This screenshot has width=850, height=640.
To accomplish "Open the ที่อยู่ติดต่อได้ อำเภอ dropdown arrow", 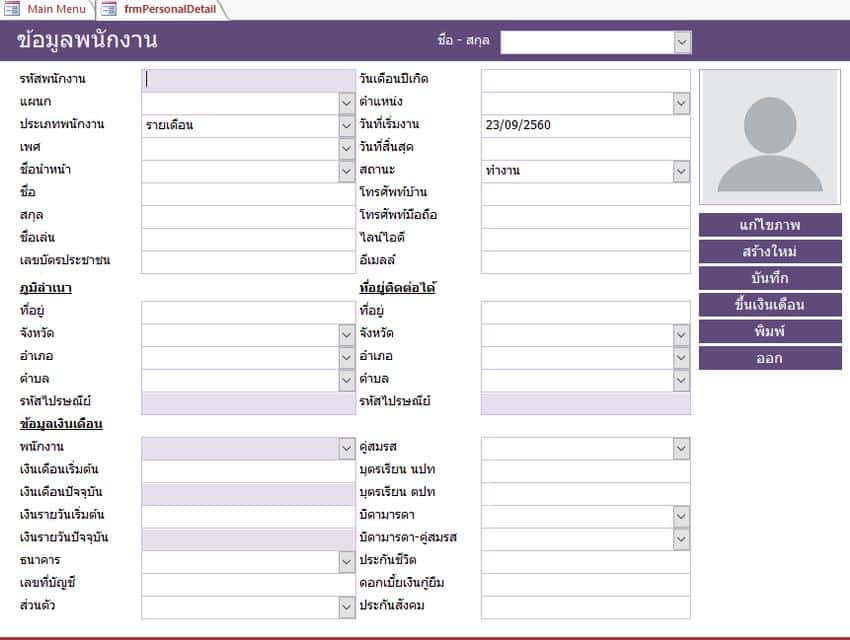I will (681, 358).
